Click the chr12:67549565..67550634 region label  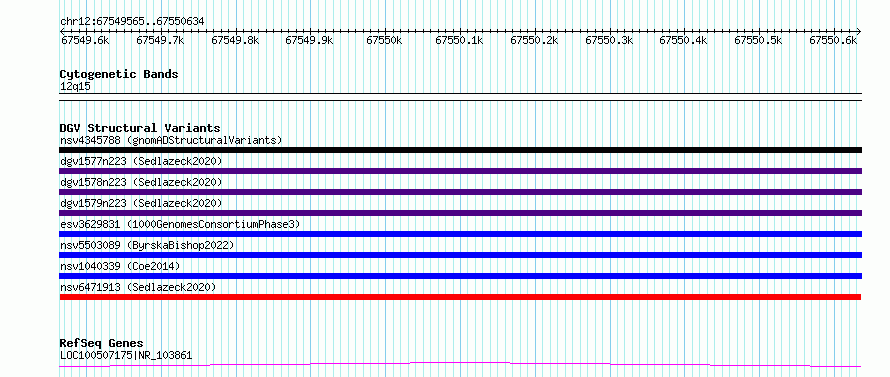click(132, 22)
